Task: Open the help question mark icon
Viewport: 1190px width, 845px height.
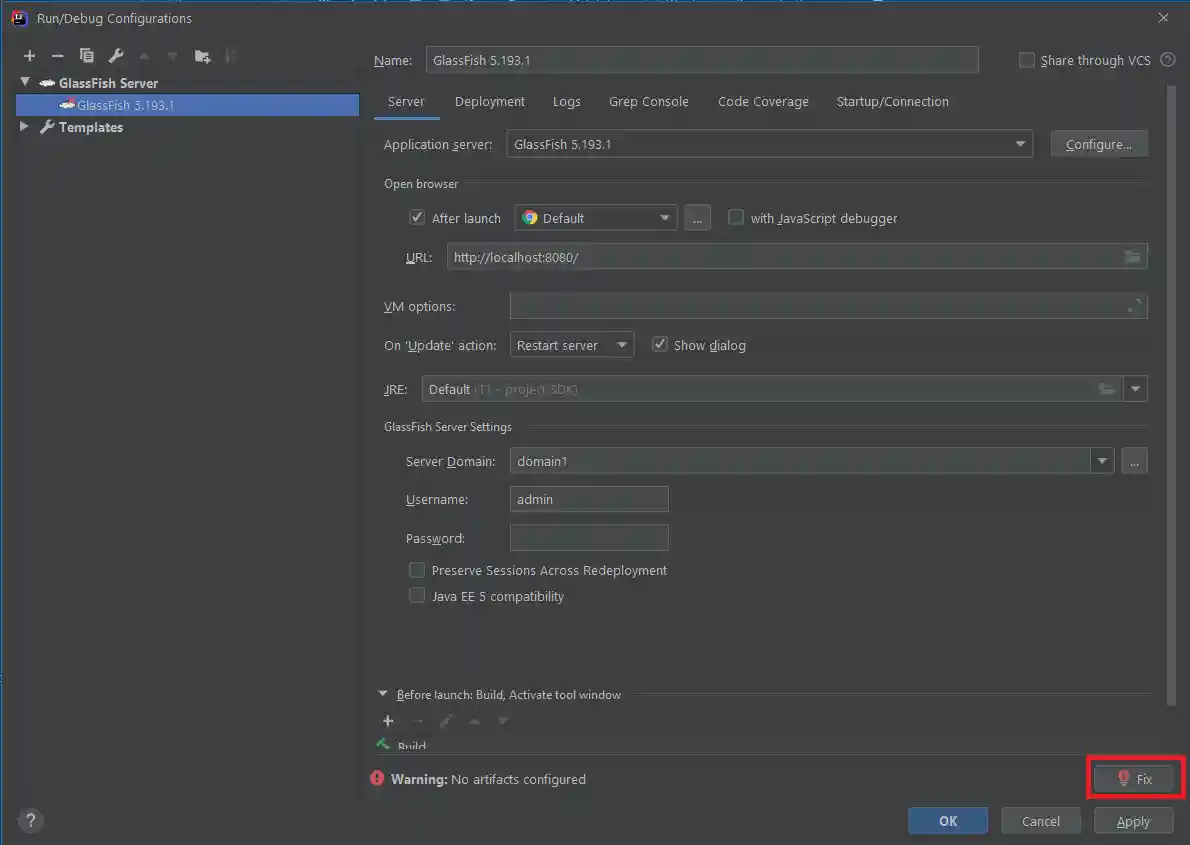Action: (30, 820)
